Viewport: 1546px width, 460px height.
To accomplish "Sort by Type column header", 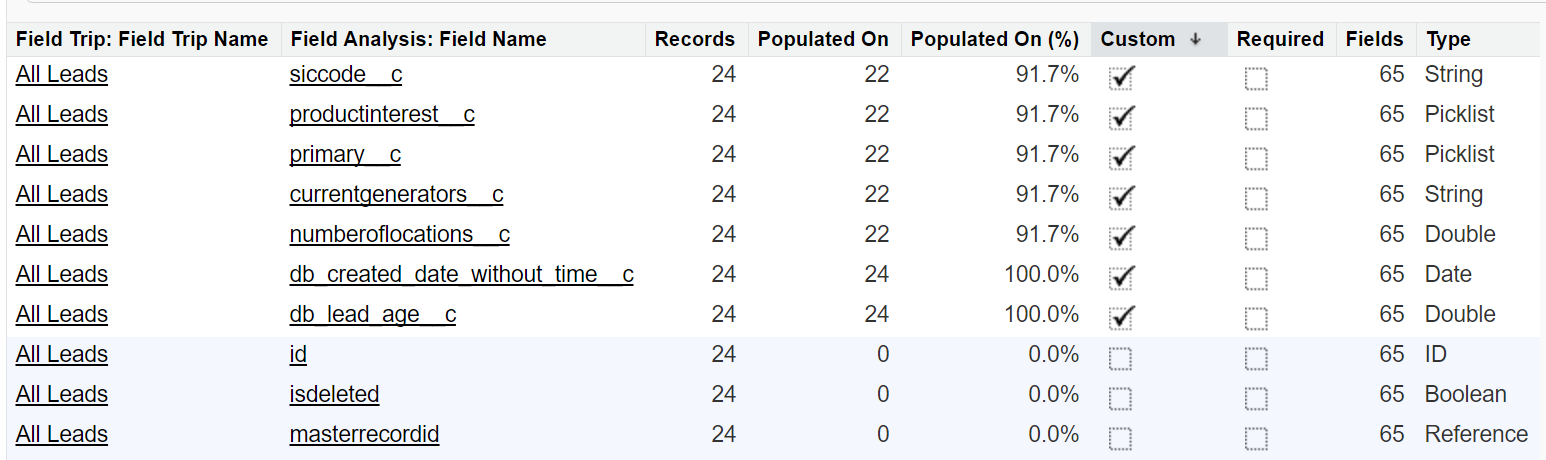I will (1448, 40).
